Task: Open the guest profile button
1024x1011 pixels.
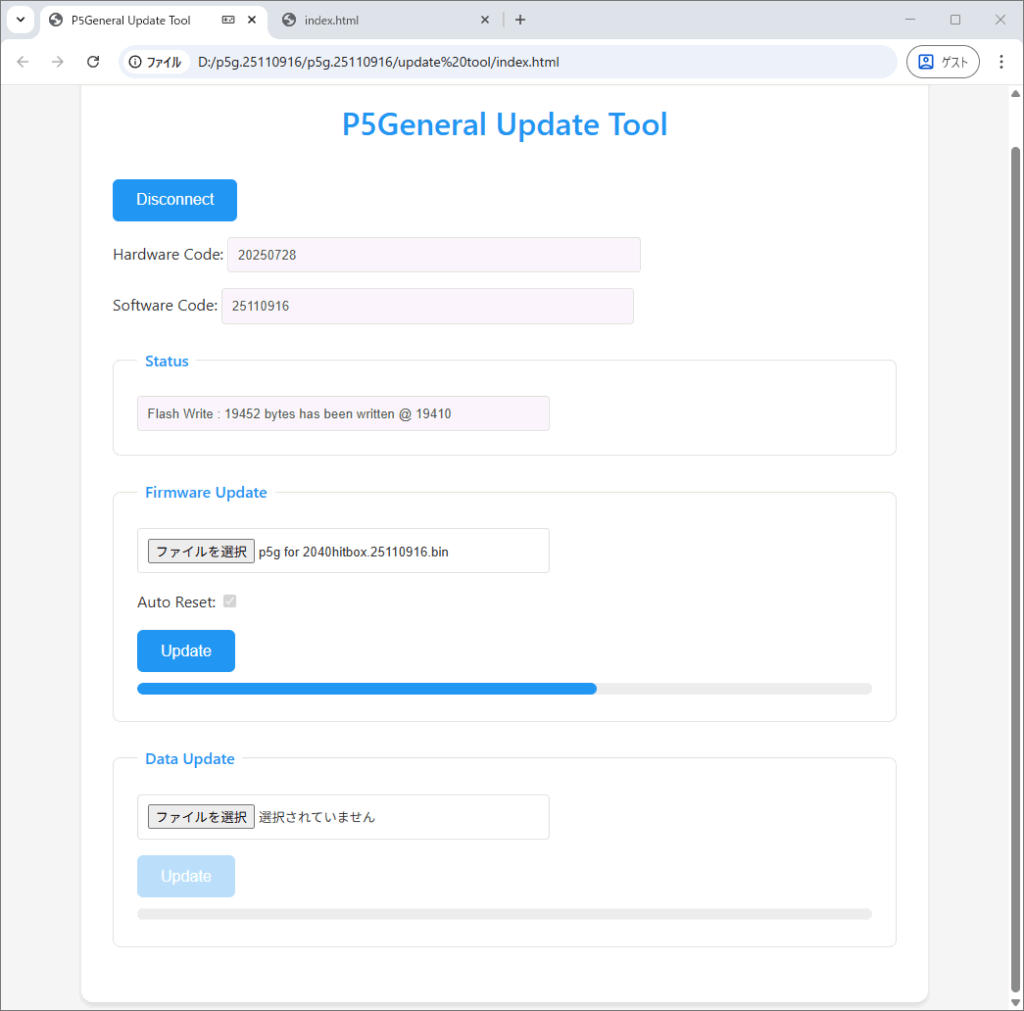Action: (x=942, y=62)
